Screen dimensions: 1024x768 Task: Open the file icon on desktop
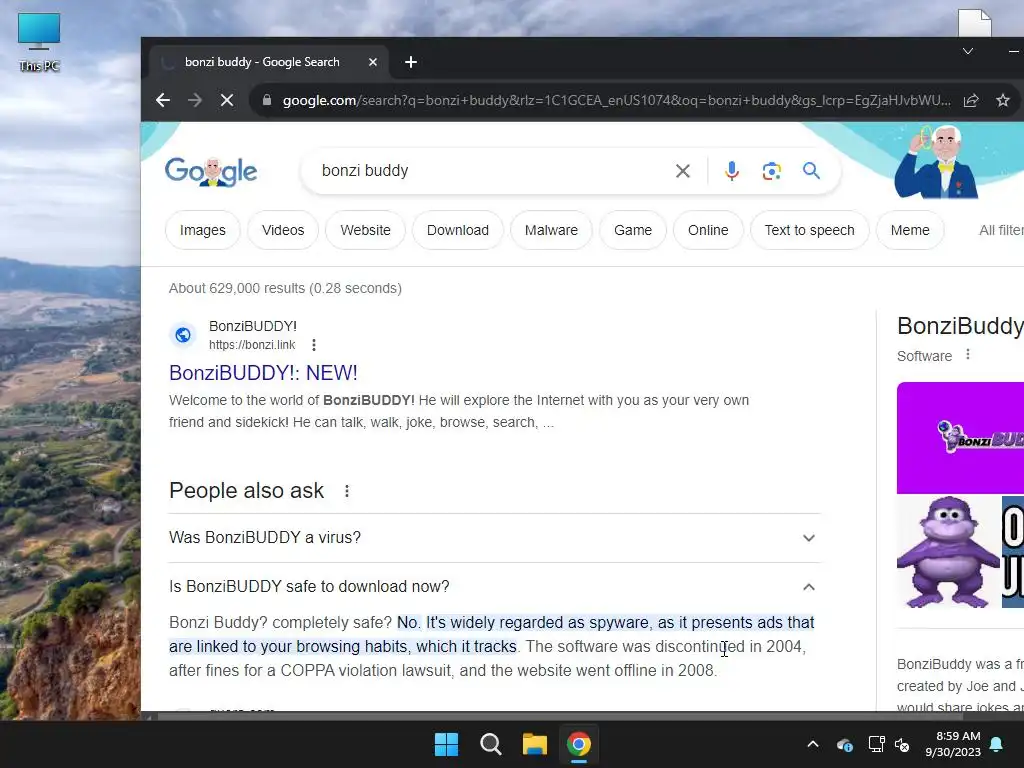[974, 22]
